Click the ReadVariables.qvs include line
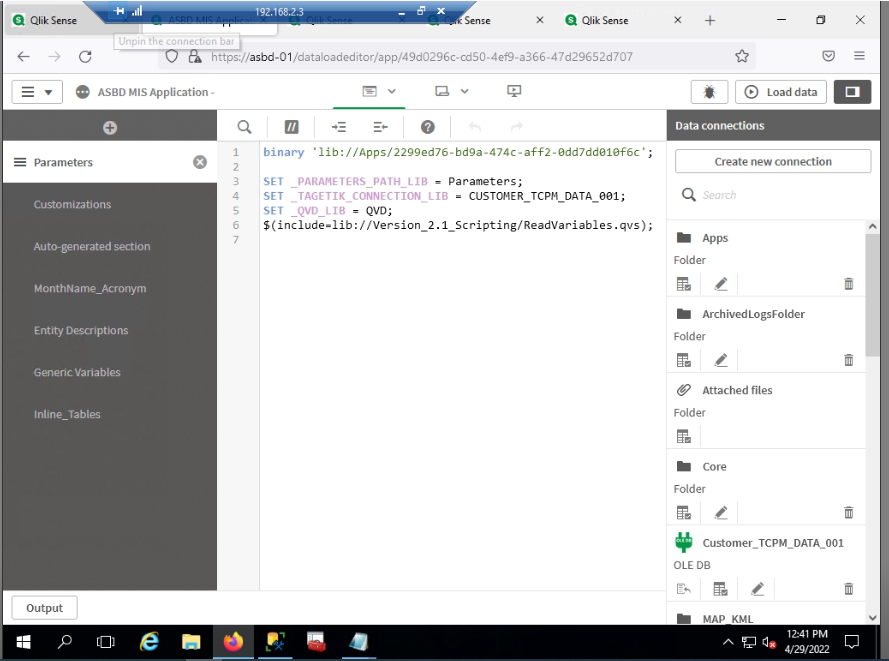The height and width of the screenshot is (661, 889). [458, 225]
